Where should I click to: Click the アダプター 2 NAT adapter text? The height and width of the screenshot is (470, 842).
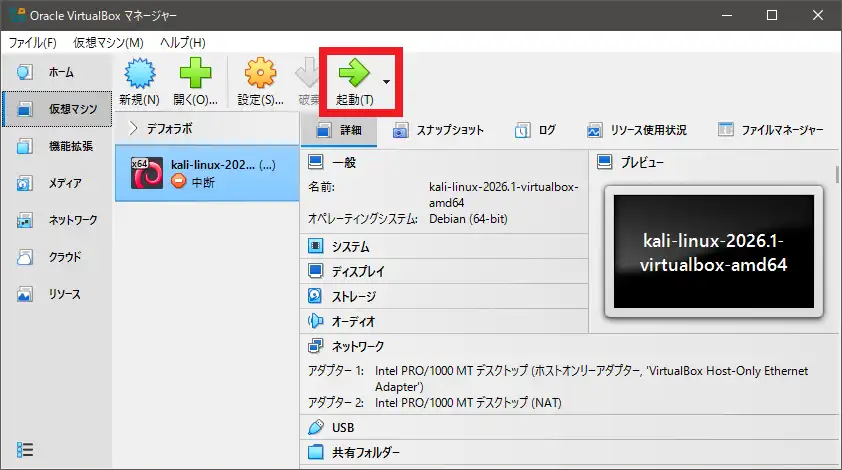click(468, 403)
